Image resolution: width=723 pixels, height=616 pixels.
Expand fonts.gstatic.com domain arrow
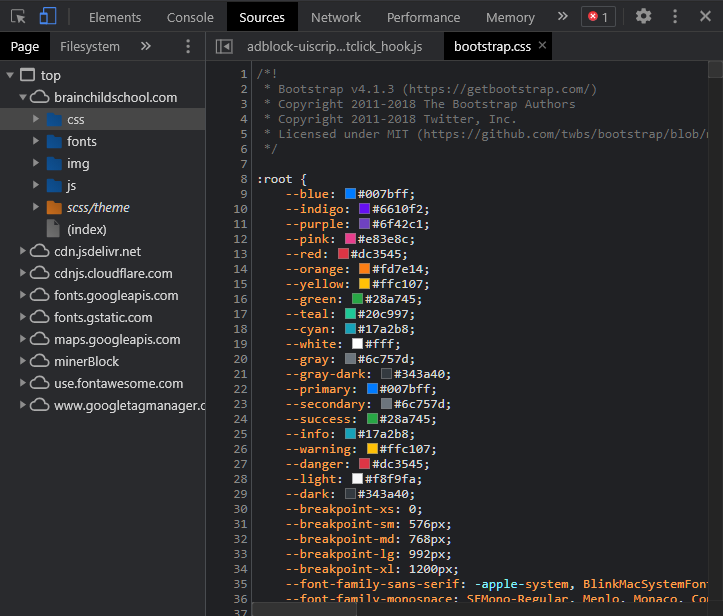pyautogui.click(x=23, y=317)
